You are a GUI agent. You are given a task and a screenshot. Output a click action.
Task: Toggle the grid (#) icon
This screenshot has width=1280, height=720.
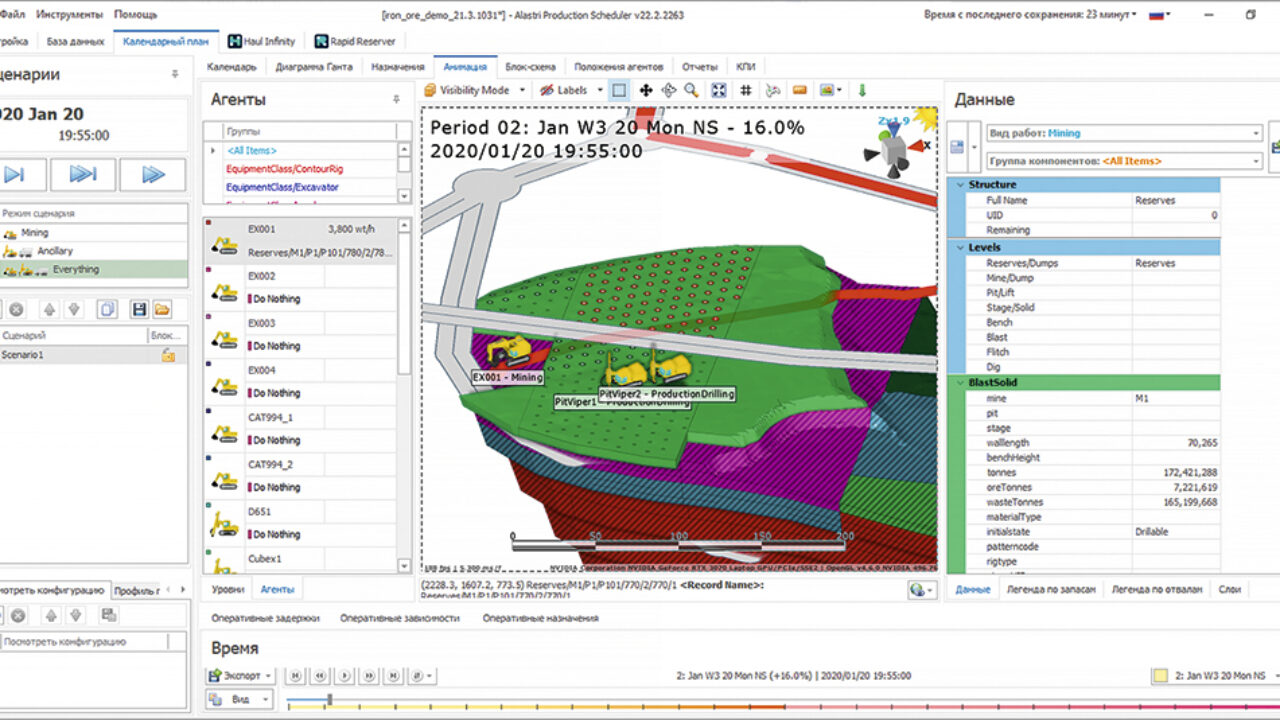pyautogui.click(x=746, y=90)
